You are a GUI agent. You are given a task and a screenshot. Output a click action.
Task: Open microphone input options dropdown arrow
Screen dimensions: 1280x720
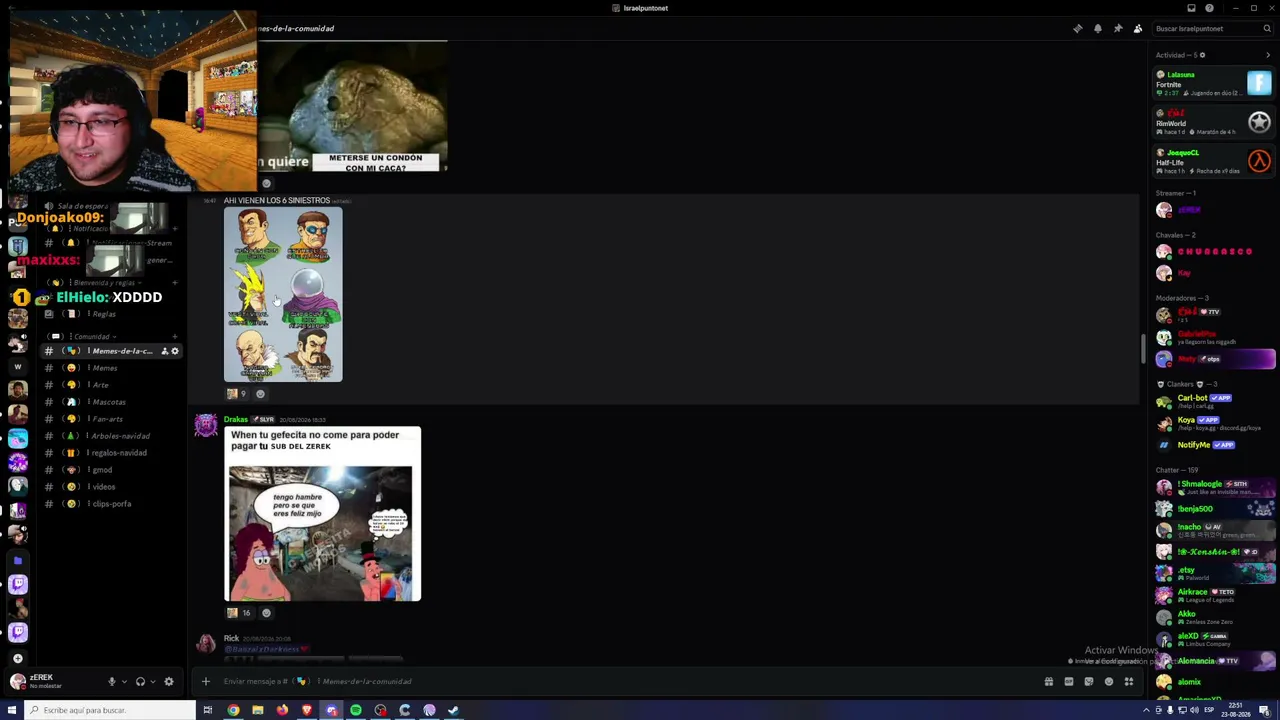124,681
